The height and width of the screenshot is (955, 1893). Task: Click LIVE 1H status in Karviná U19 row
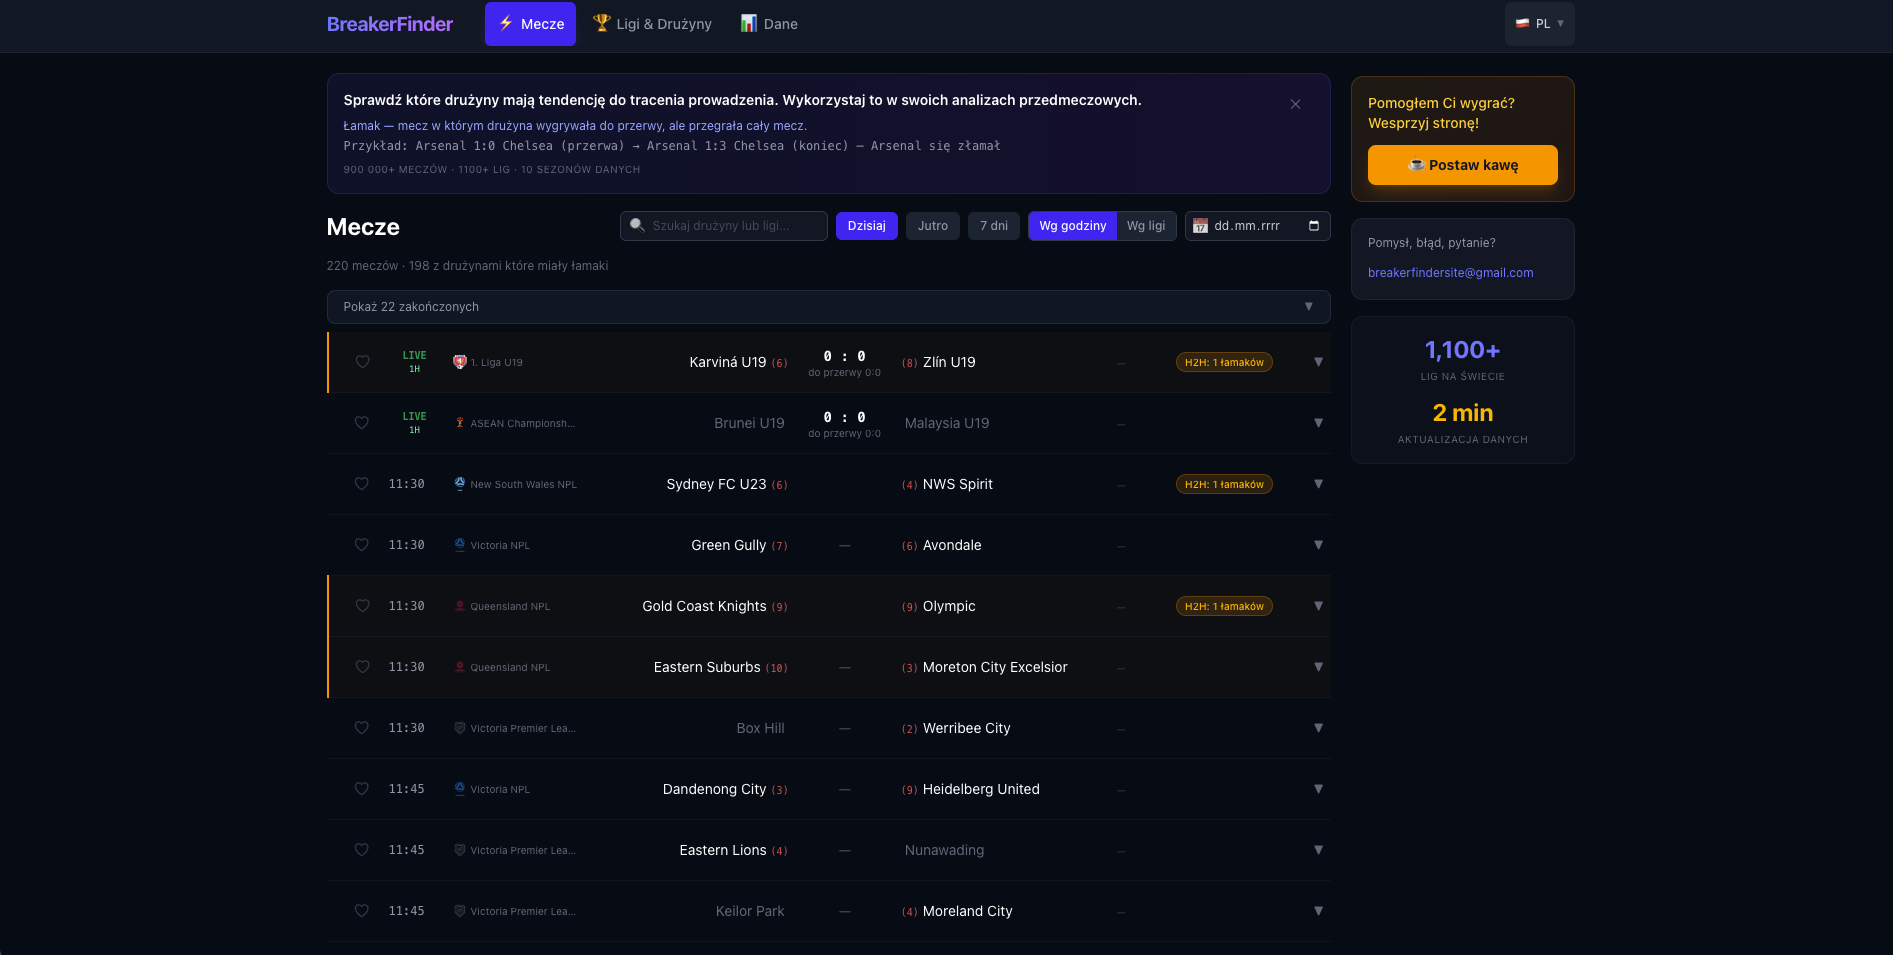click(414, 362)
